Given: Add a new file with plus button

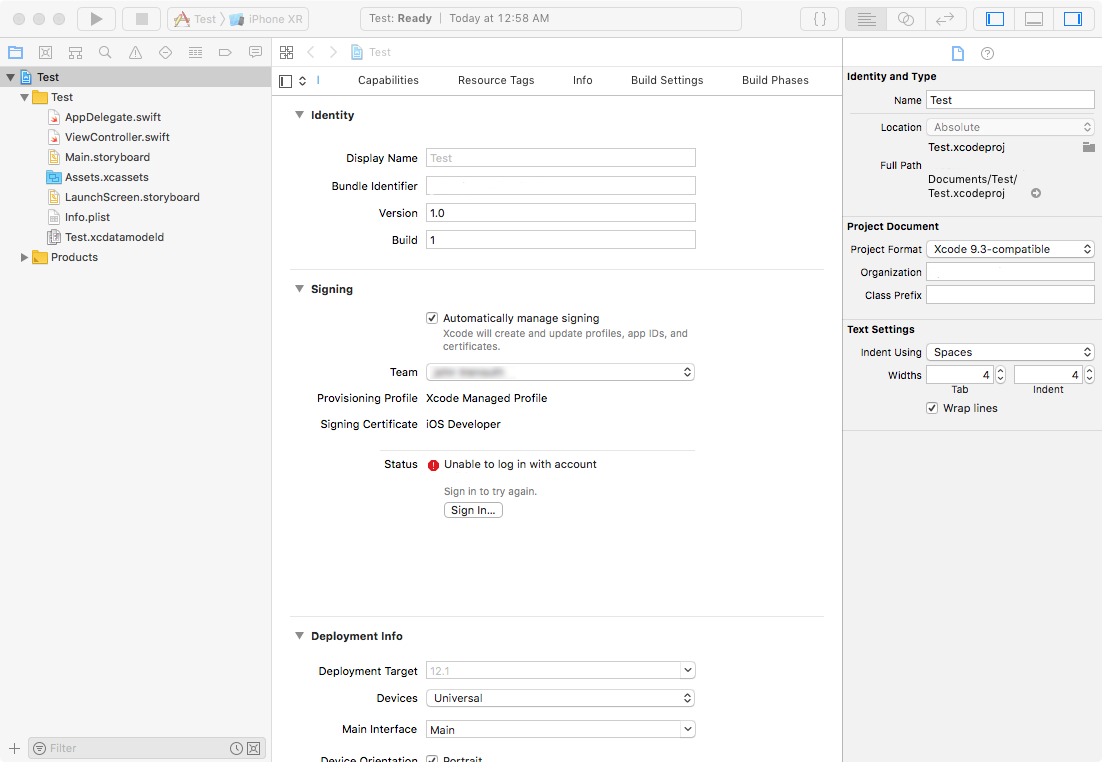Looking at the screenshot, I should coord(14,749).
